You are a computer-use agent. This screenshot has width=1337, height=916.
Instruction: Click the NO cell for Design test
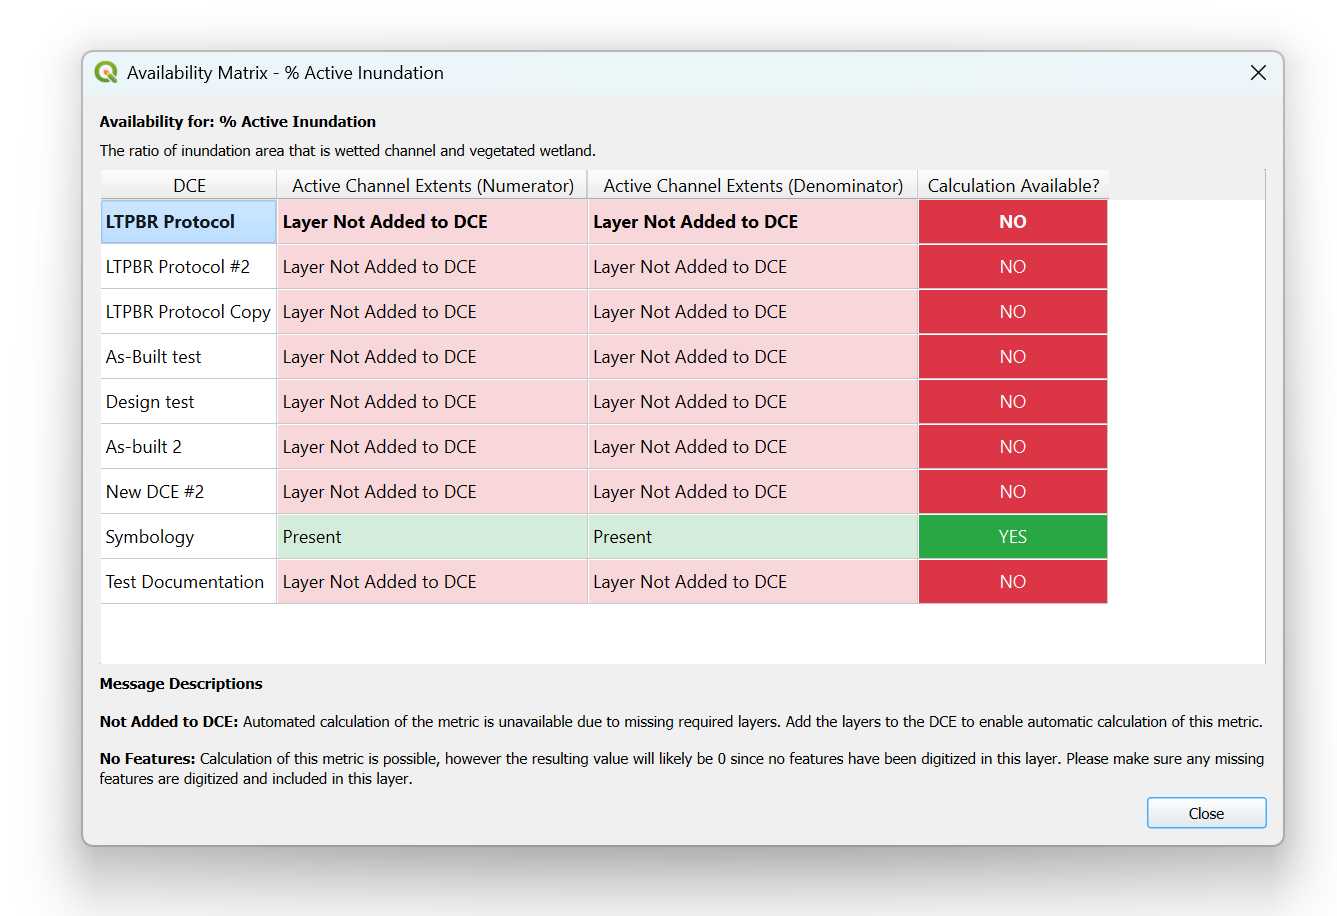(x=1013, y=402)
